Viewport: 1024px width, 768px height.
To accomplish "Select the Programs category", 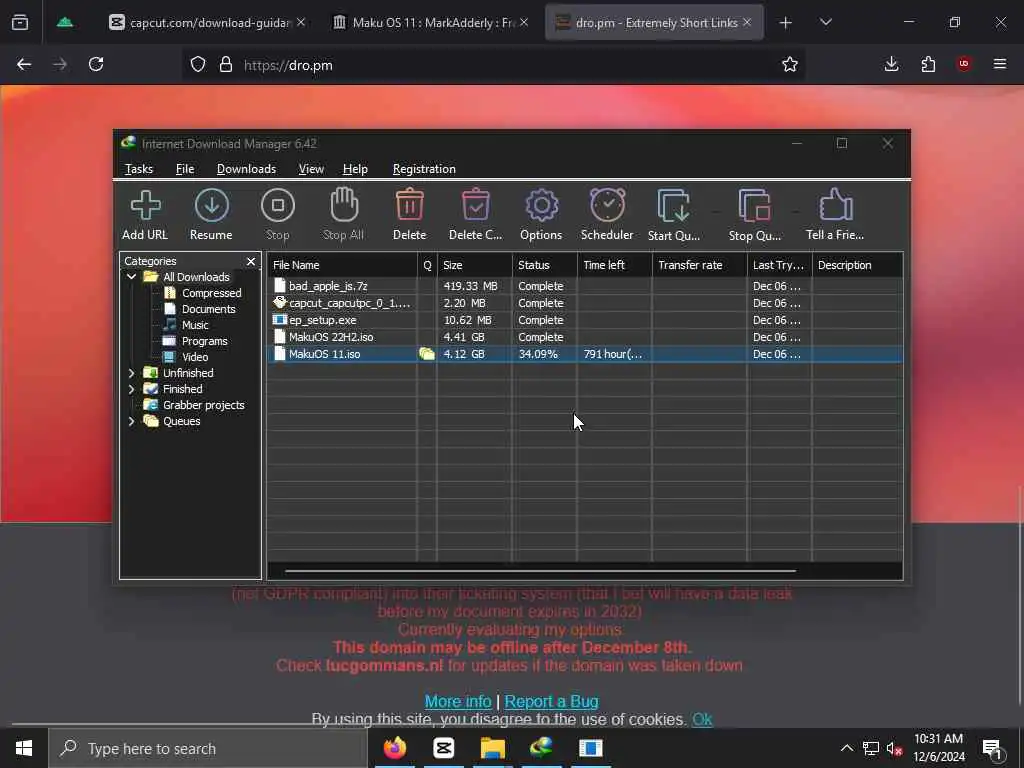I will [x=204, y=341].
